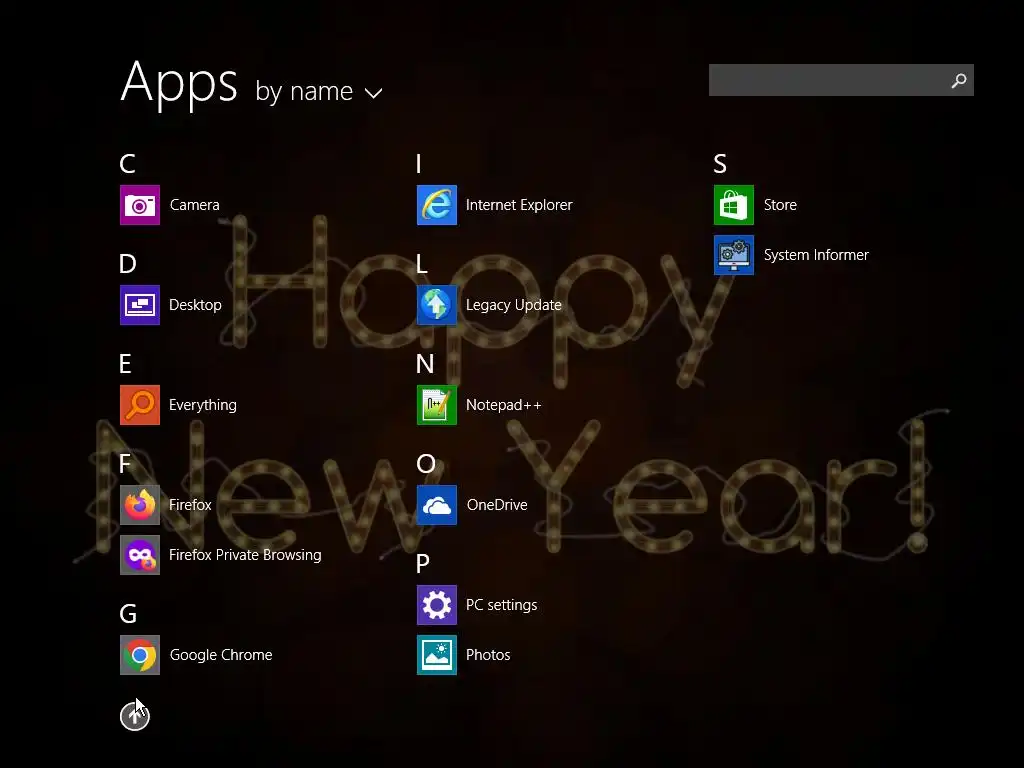The image size is (1024, 768).
Task: Launch the Firefox icon
Action: click(140, 504)
